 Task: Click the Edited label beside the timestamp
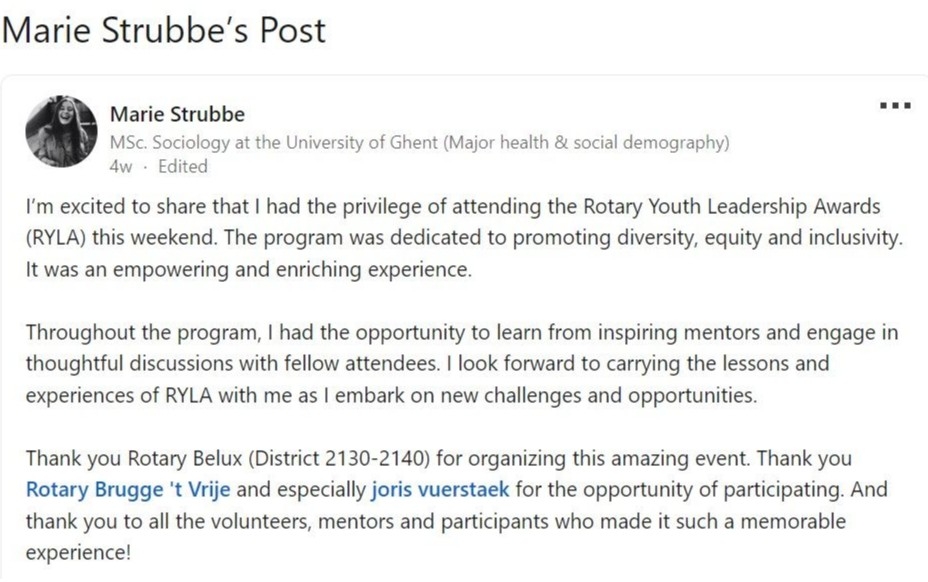(x=183, y=166)
